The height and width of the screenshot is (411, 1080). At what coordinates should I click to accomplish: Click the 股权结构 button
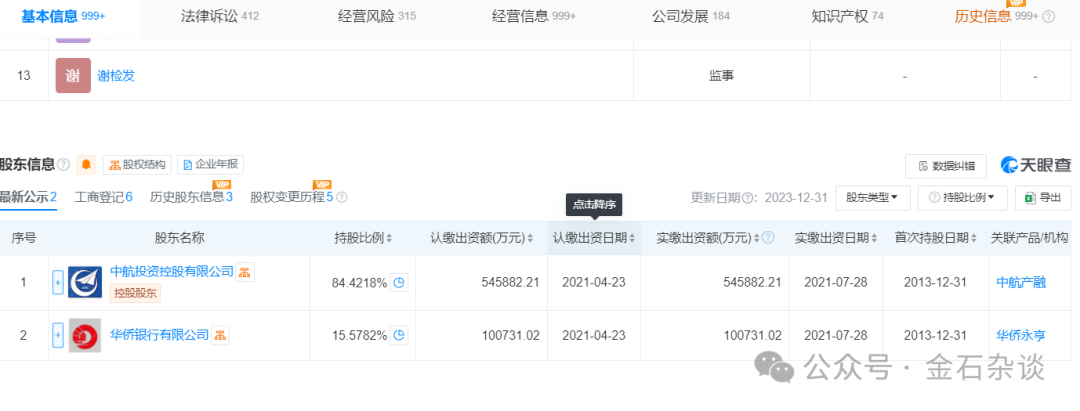click(137, 165)
